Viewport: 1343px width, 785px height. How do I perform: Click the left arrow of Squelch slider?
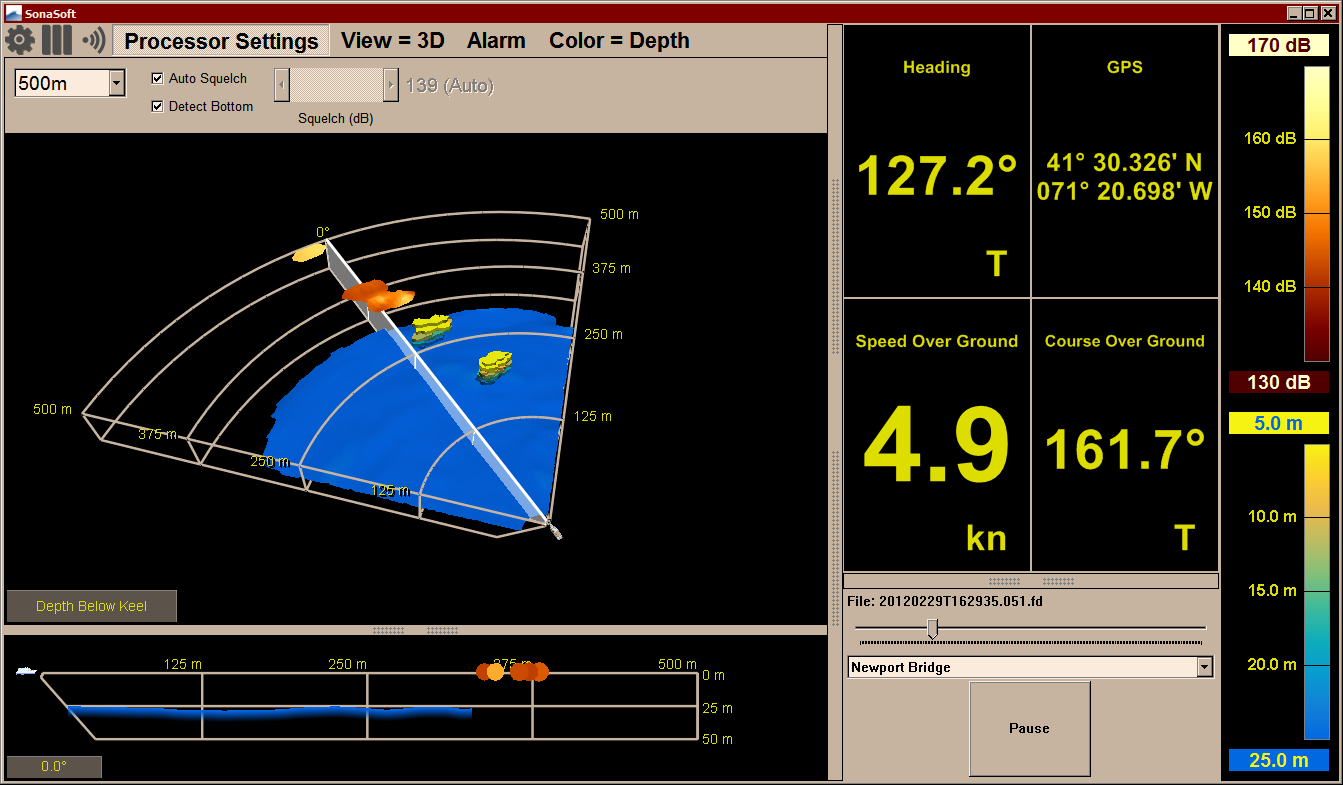(282, 85)
